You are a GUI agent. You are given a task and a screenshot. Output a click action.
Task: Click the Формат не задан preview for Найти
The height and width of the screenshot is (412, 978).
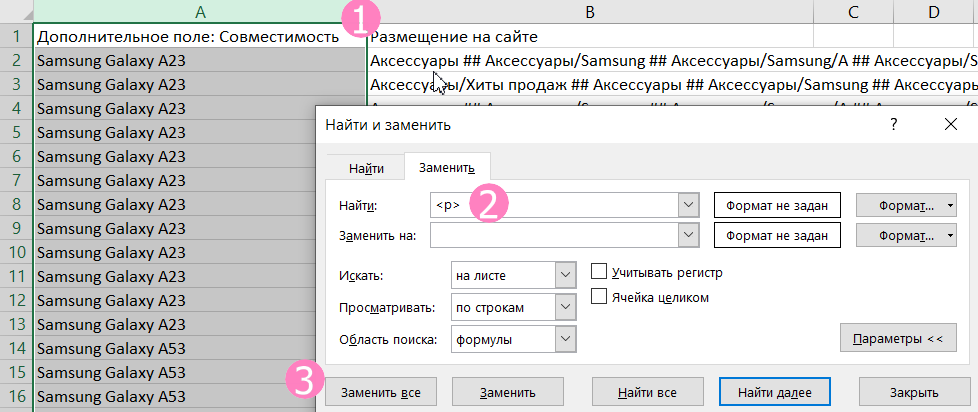pyautogui.click(x=777, y=205)
